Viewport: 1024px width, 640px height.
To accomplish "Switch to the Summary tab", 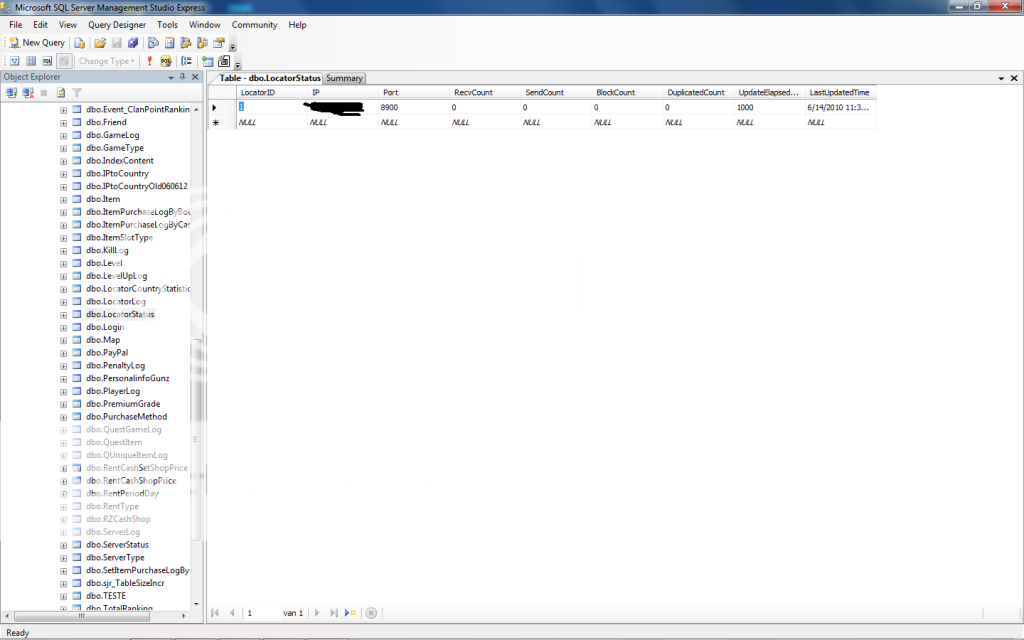I will (344, 78).
